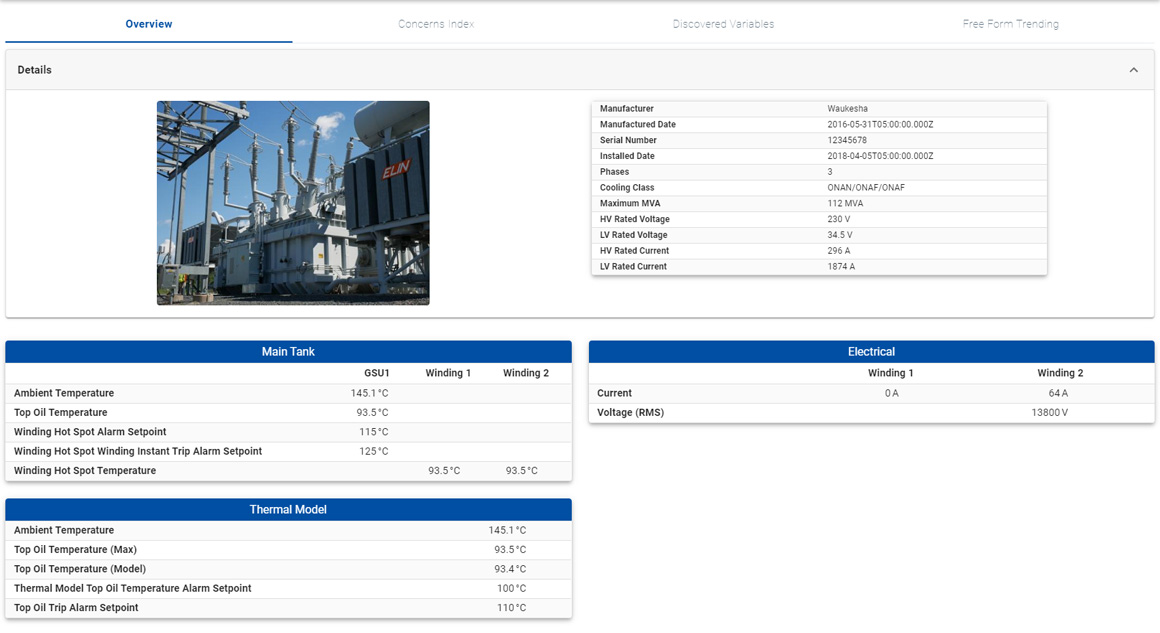The height and width of the screenshot is (633, 1160).
Task: Select the Main Tank panel header
Action: pyautogui.click(x=289, y=352)
